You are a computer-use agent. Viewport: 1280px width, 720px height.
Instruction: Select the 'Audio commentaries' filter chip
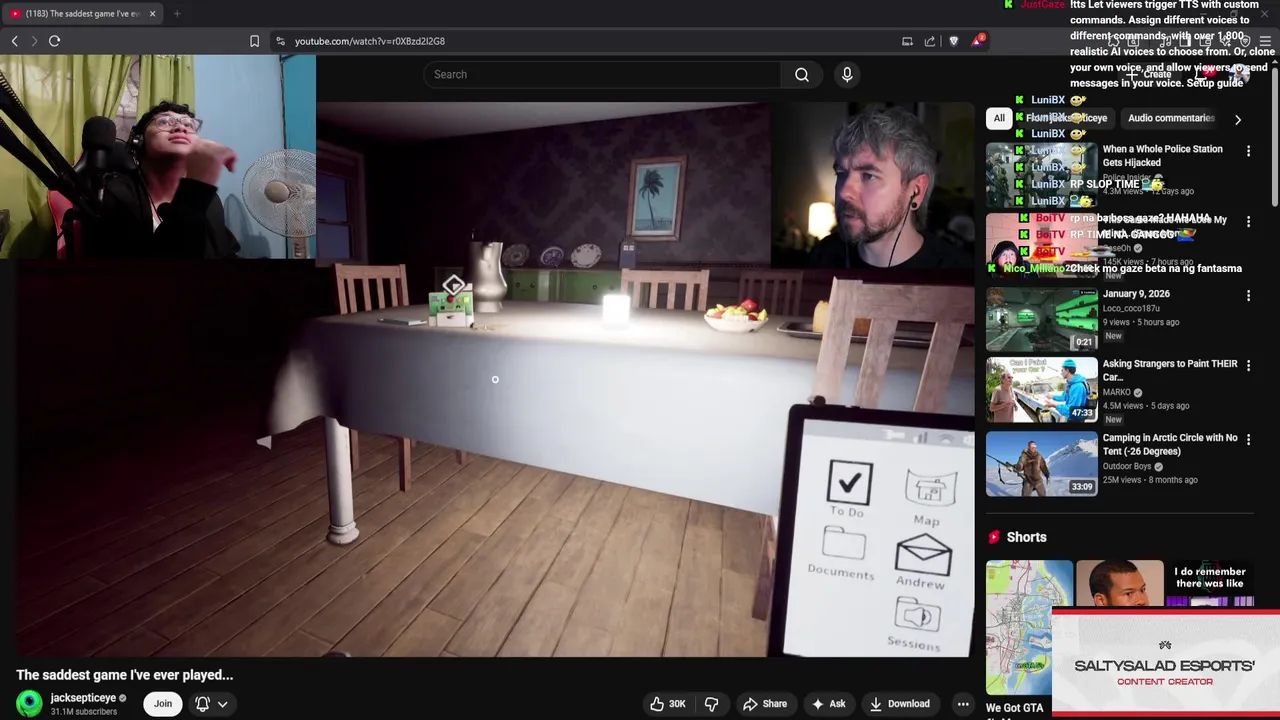click(1171, 118)
